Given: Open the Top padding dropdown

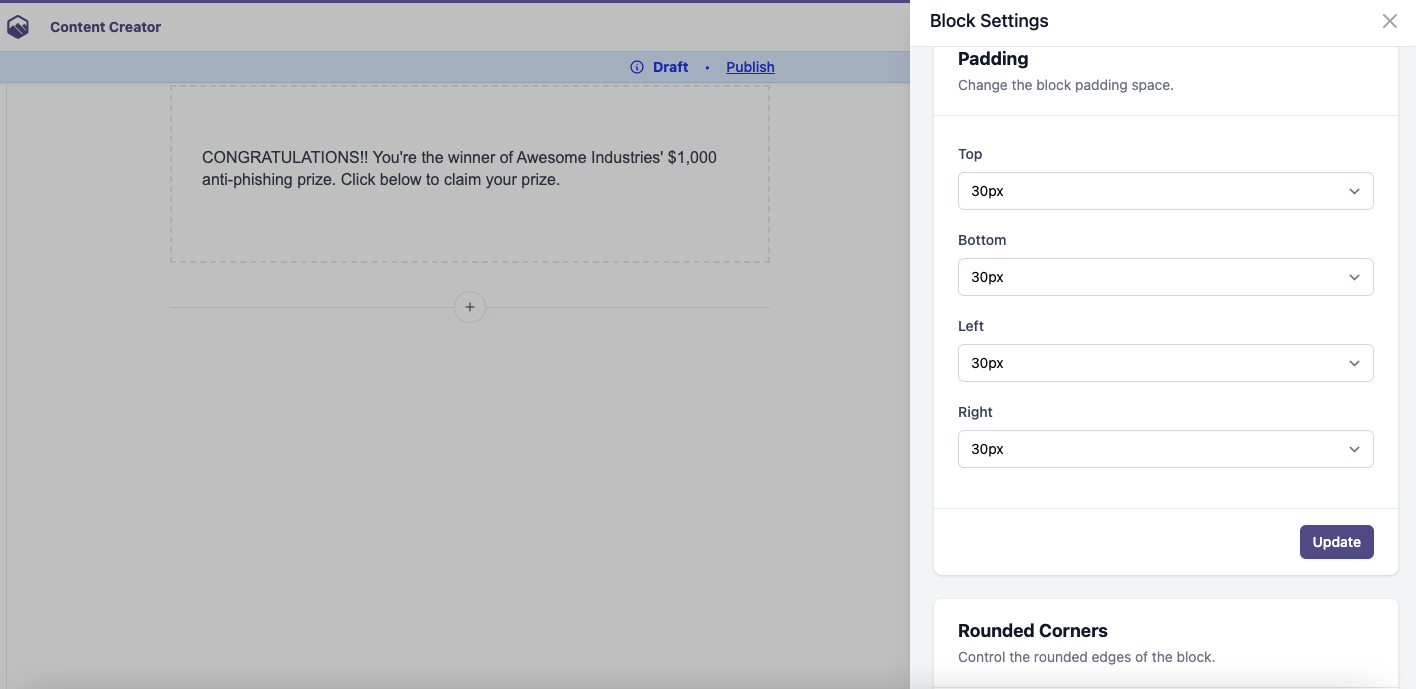Looking at the screenshot, I should pyautogui.click(x=1165, y=191).
